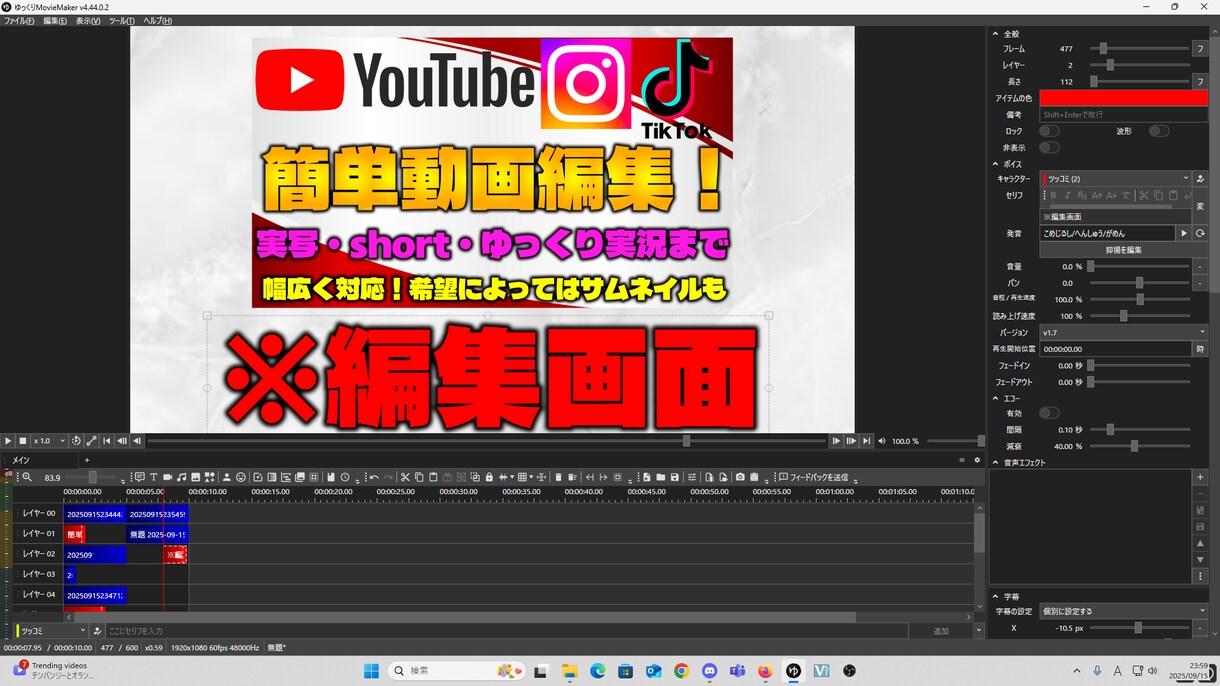1220x686 pixels.
Task: Click the 追加 button beside the input
Action: 940,631
